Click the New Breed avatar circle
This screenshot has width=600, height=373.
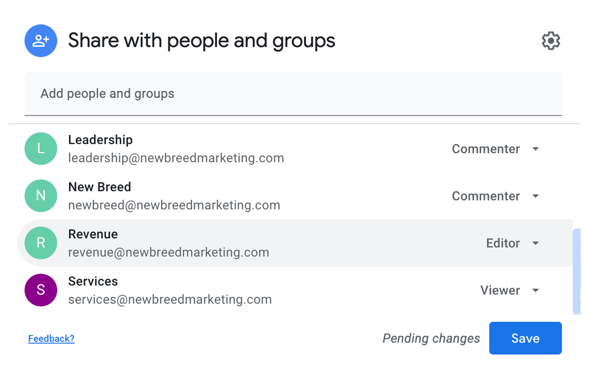(x=41, y=195)
